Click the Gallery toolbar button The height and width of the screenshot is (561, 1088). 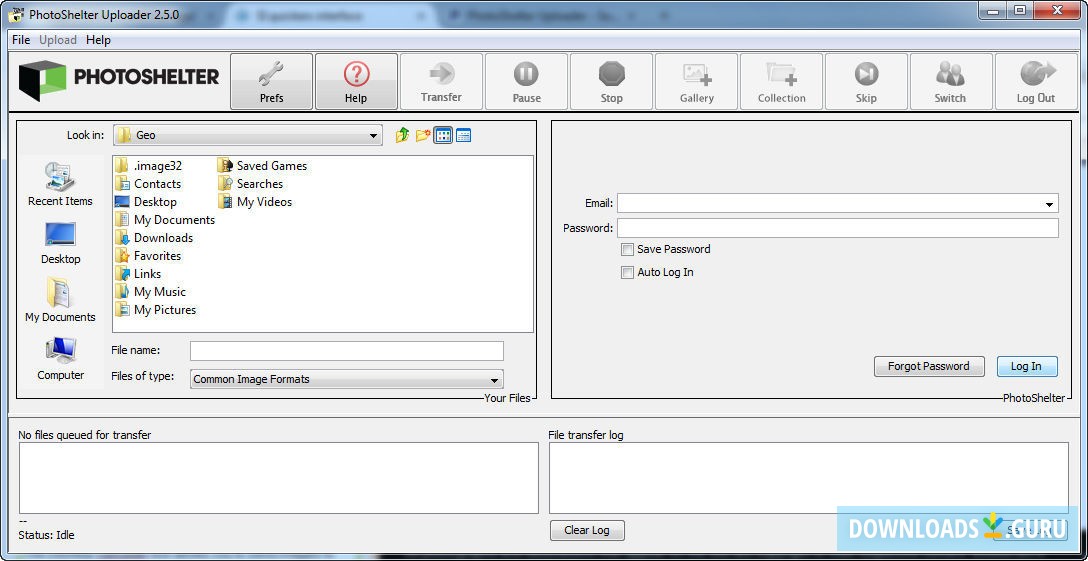(x=697, y=81)
